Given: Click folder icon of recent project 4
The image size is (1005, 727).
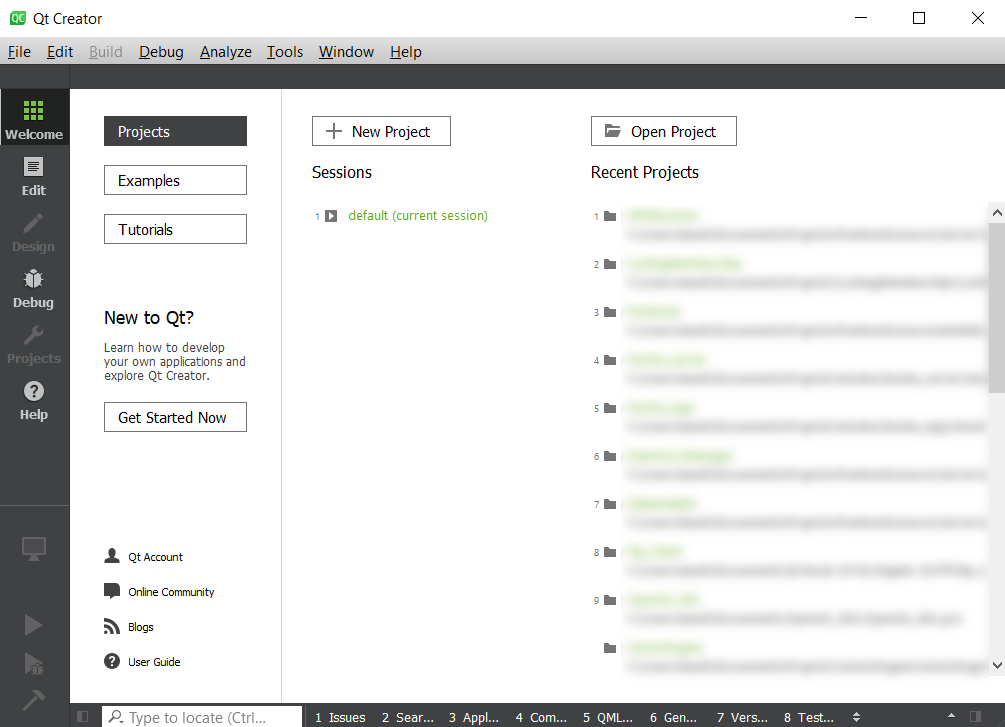Looking at the screenshot, I should pyautogui.click(x=610, y=360).
